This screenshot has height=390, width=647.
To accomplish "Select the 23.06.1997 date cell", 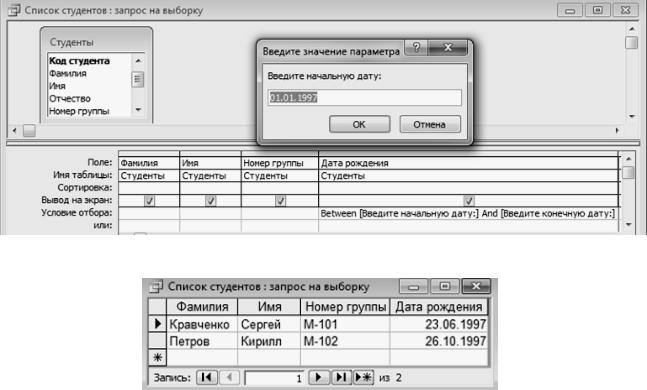I will click(x=439, y=324).
